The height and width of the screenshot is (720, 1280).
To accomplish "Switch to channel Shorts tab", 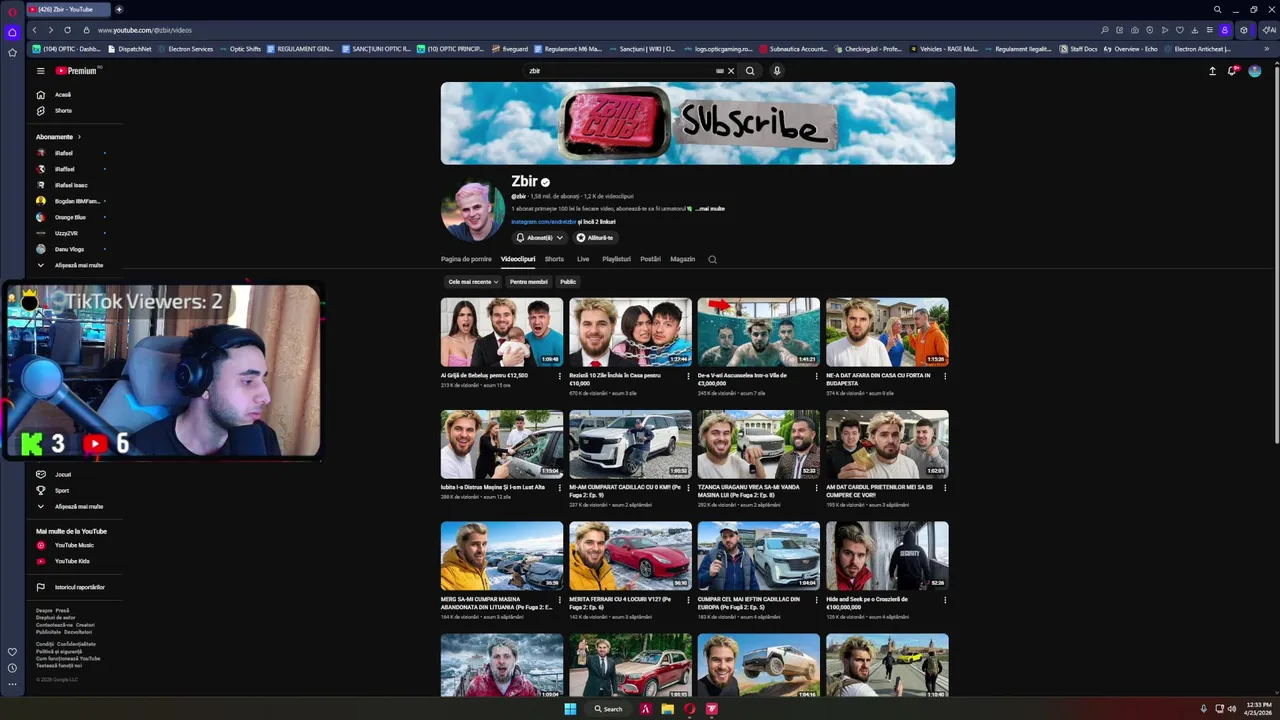I will click(x=554, y=259).
